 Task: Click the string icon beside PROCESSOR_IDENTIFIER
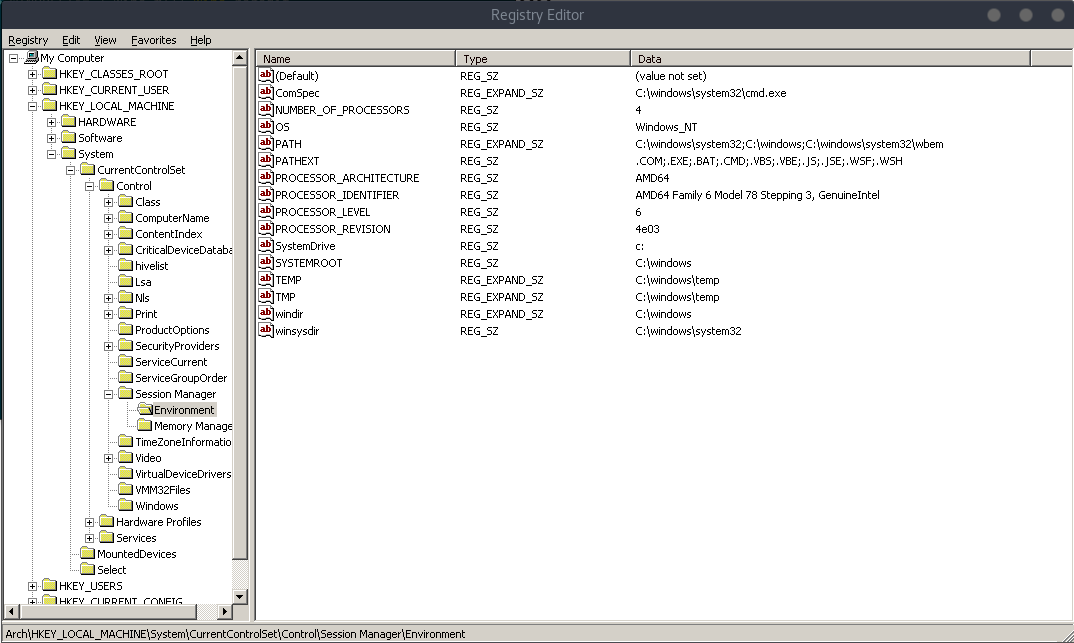point(266,194)
